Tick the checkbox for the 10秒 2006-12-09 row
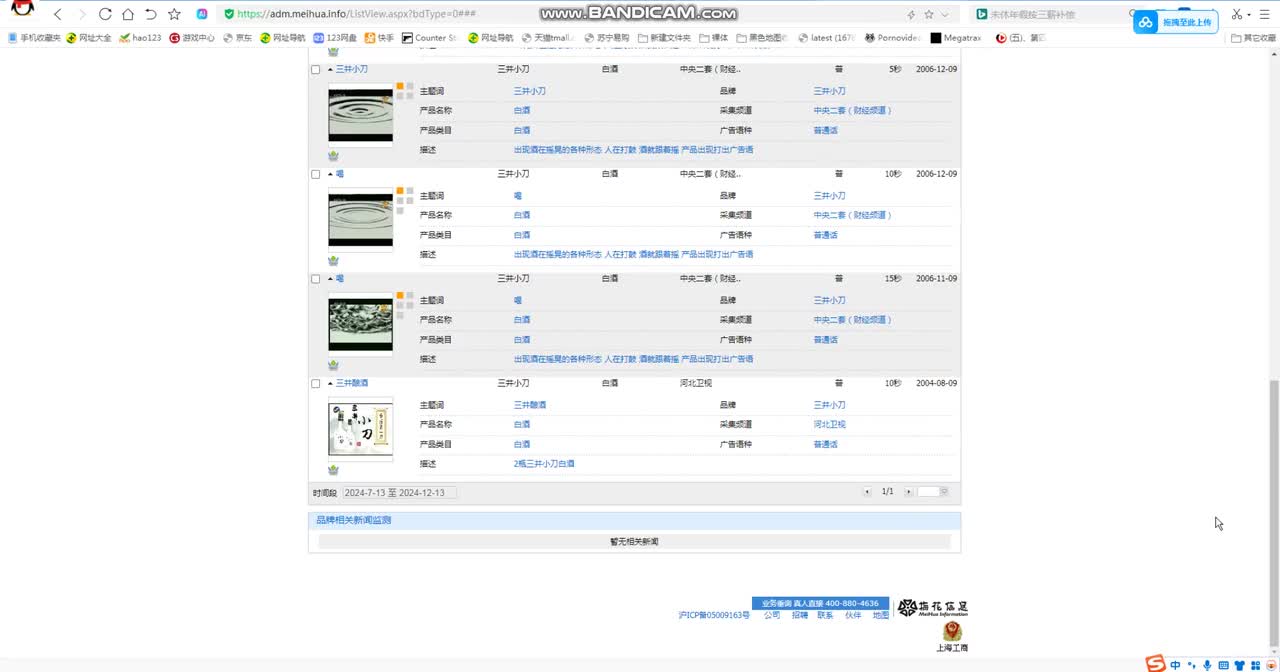Image resolution: width=1280 pixels, height=672 pixels. pyautogui.click(x=316, y=174)
